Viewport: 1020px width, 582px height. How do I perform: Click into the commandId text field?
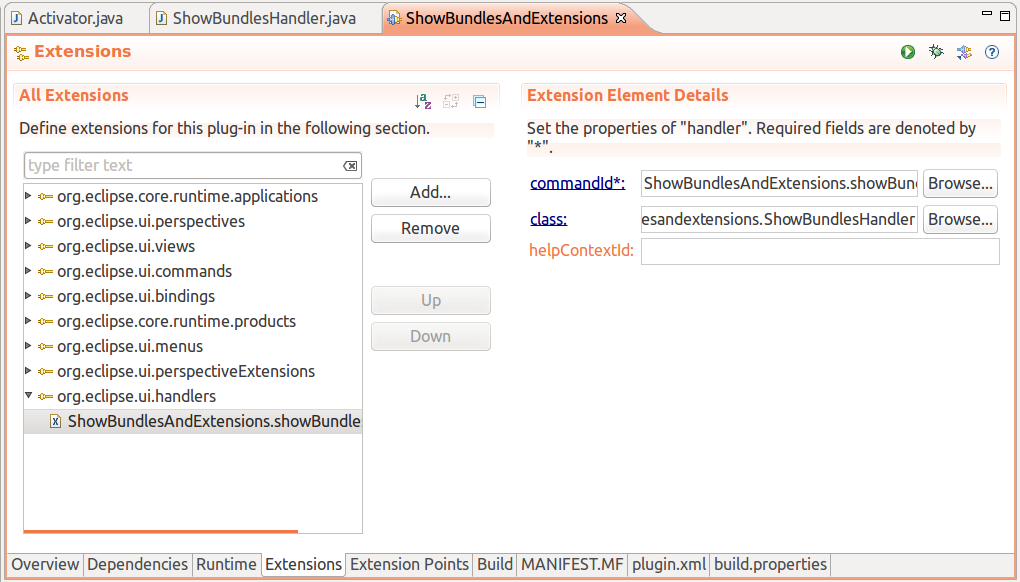tap(779, 183)
